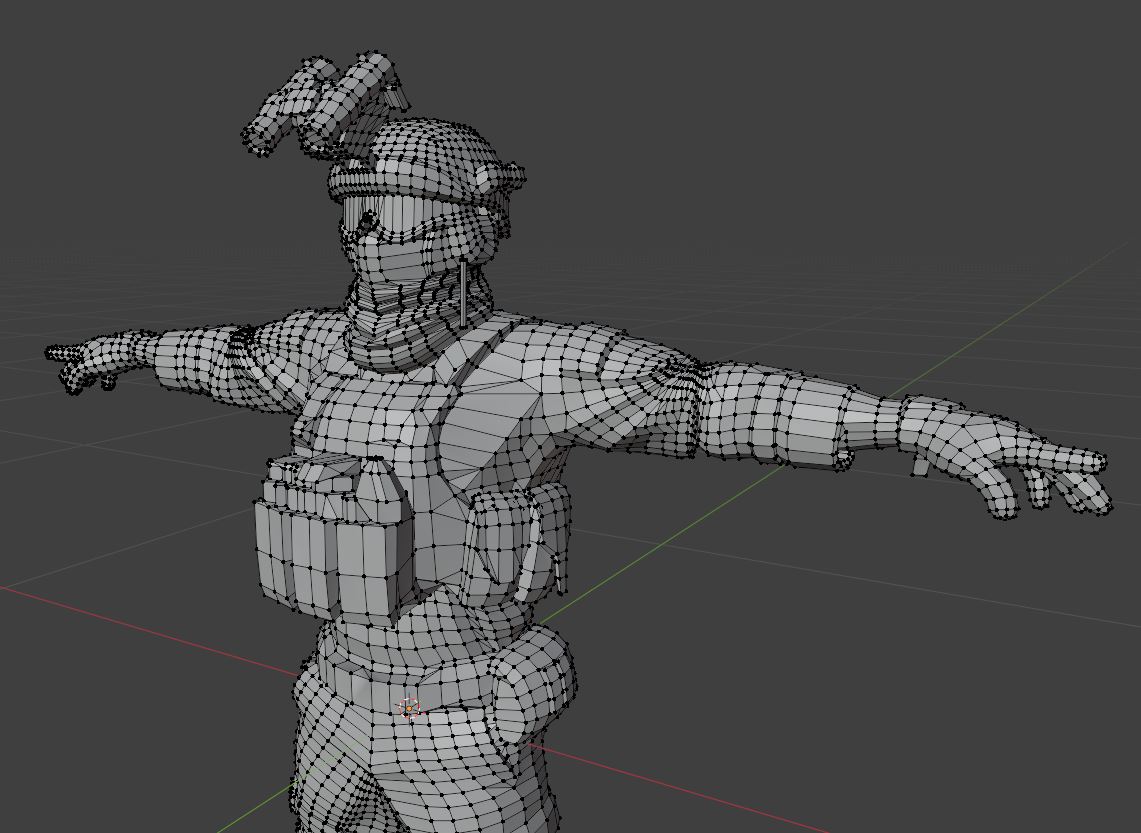1141x833 pixels.
Task: Click the 3D cursor on the belt
Action: pyautogui.click(x=409, y=708)
